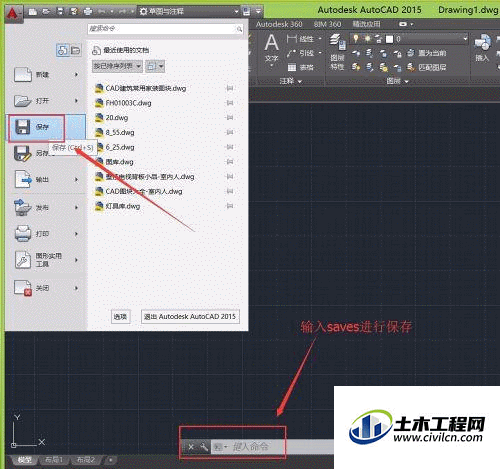Expand the 打印 submenu arrow
Viewport: 500px width, 469px height.
(77, 234)
